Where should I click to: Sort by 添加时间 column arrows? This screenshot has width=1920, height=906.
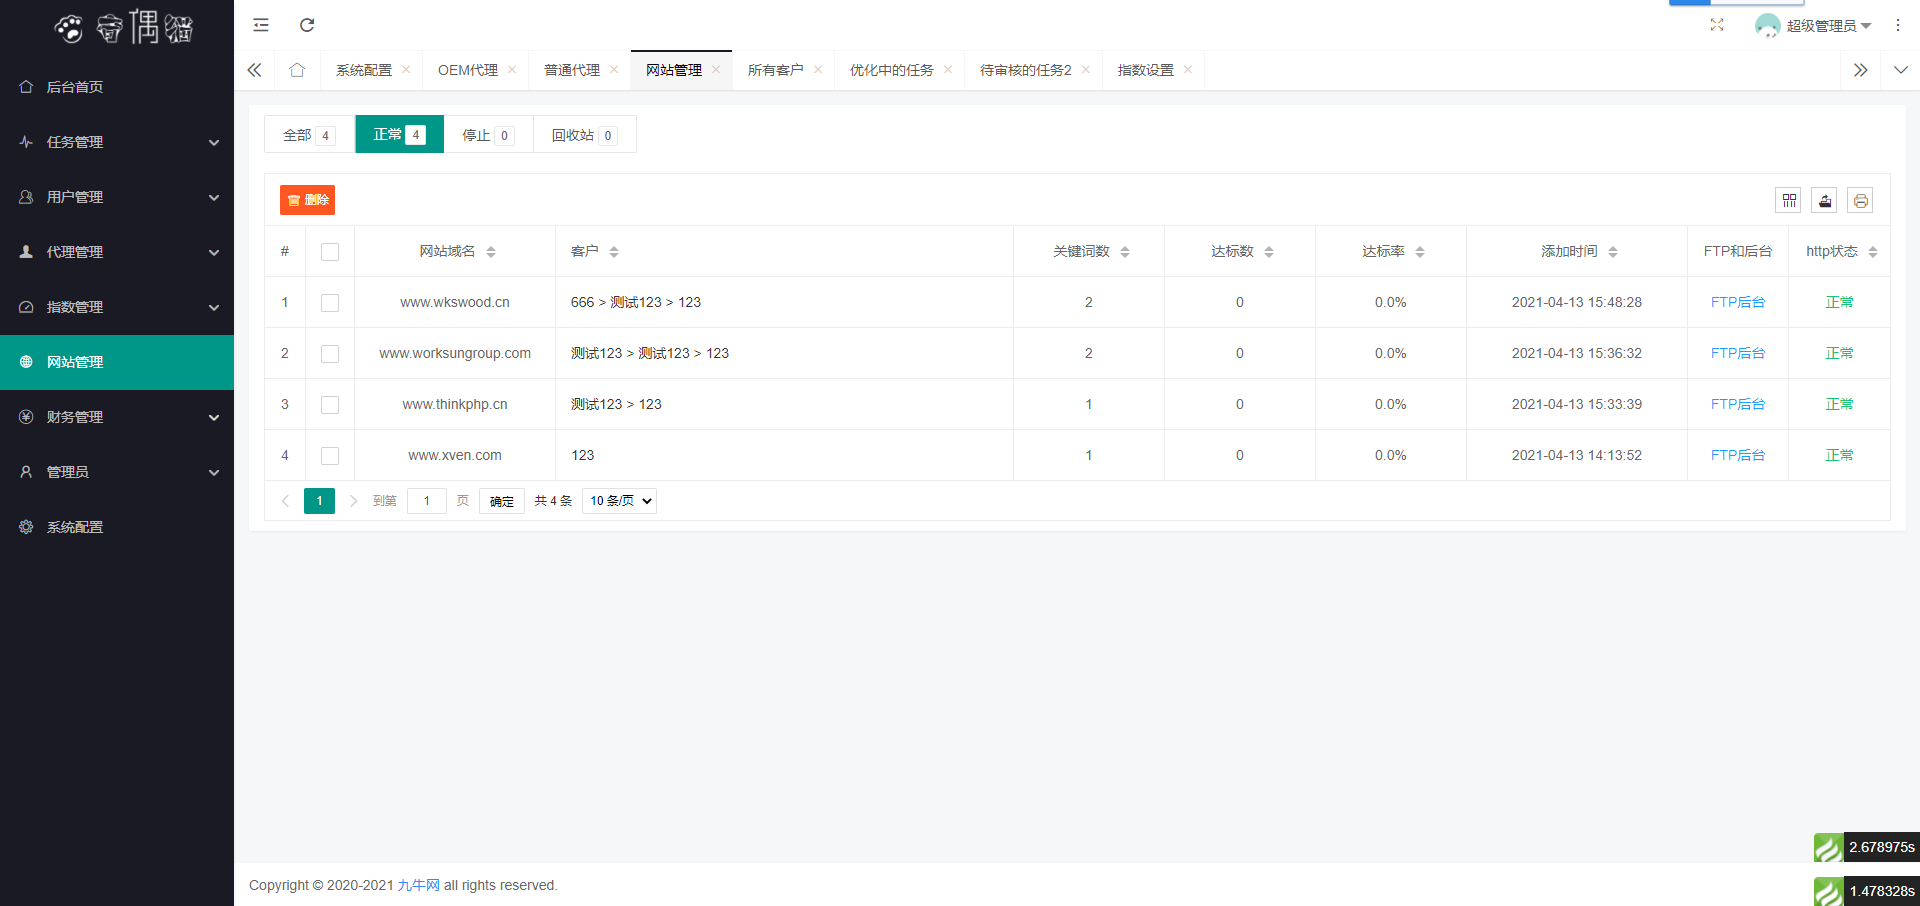1613,252
